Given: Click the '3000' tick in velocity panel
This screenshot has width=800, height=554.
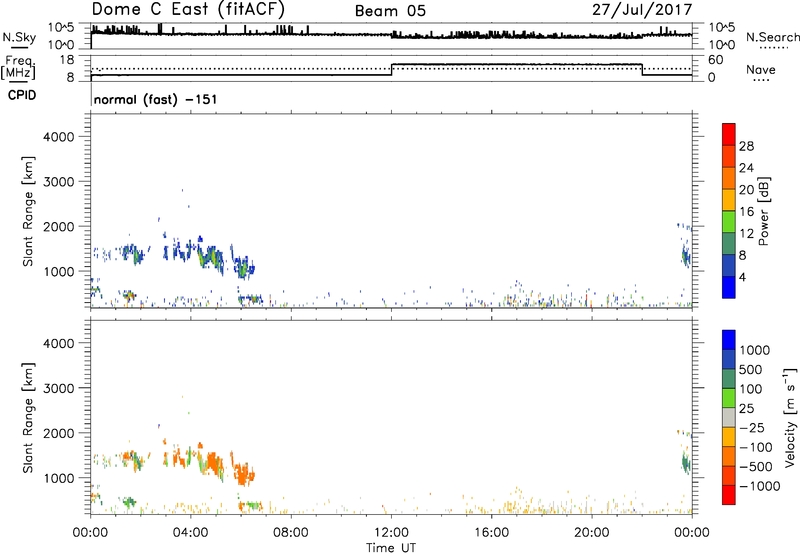Looking at the screenshot, I should coord(59,388).
